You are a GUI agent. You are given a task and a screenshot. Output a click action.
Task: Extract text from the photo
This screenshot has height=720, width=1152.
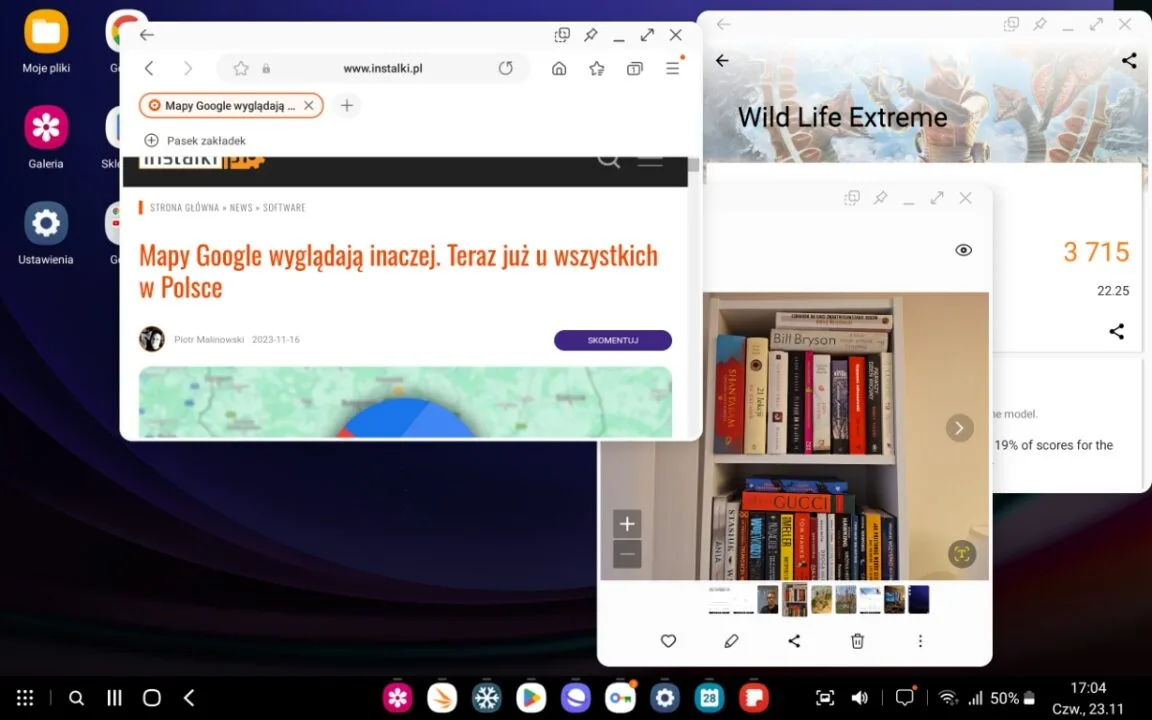click(961, 554)
